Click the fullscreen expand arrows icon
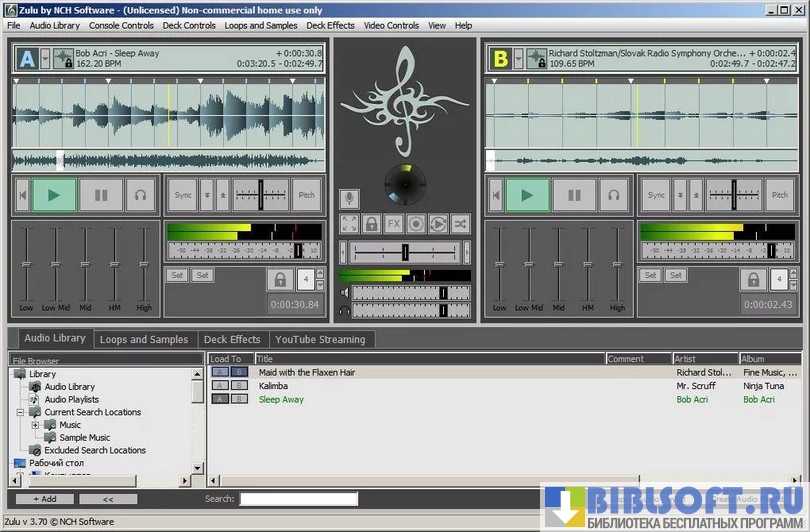810x532 pixels. (x=349, y=224)
